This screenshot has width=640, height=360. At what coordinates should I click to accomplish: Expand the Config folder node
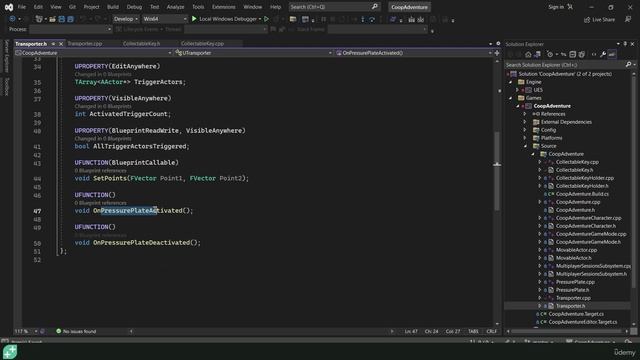click(x=525, y=130)
